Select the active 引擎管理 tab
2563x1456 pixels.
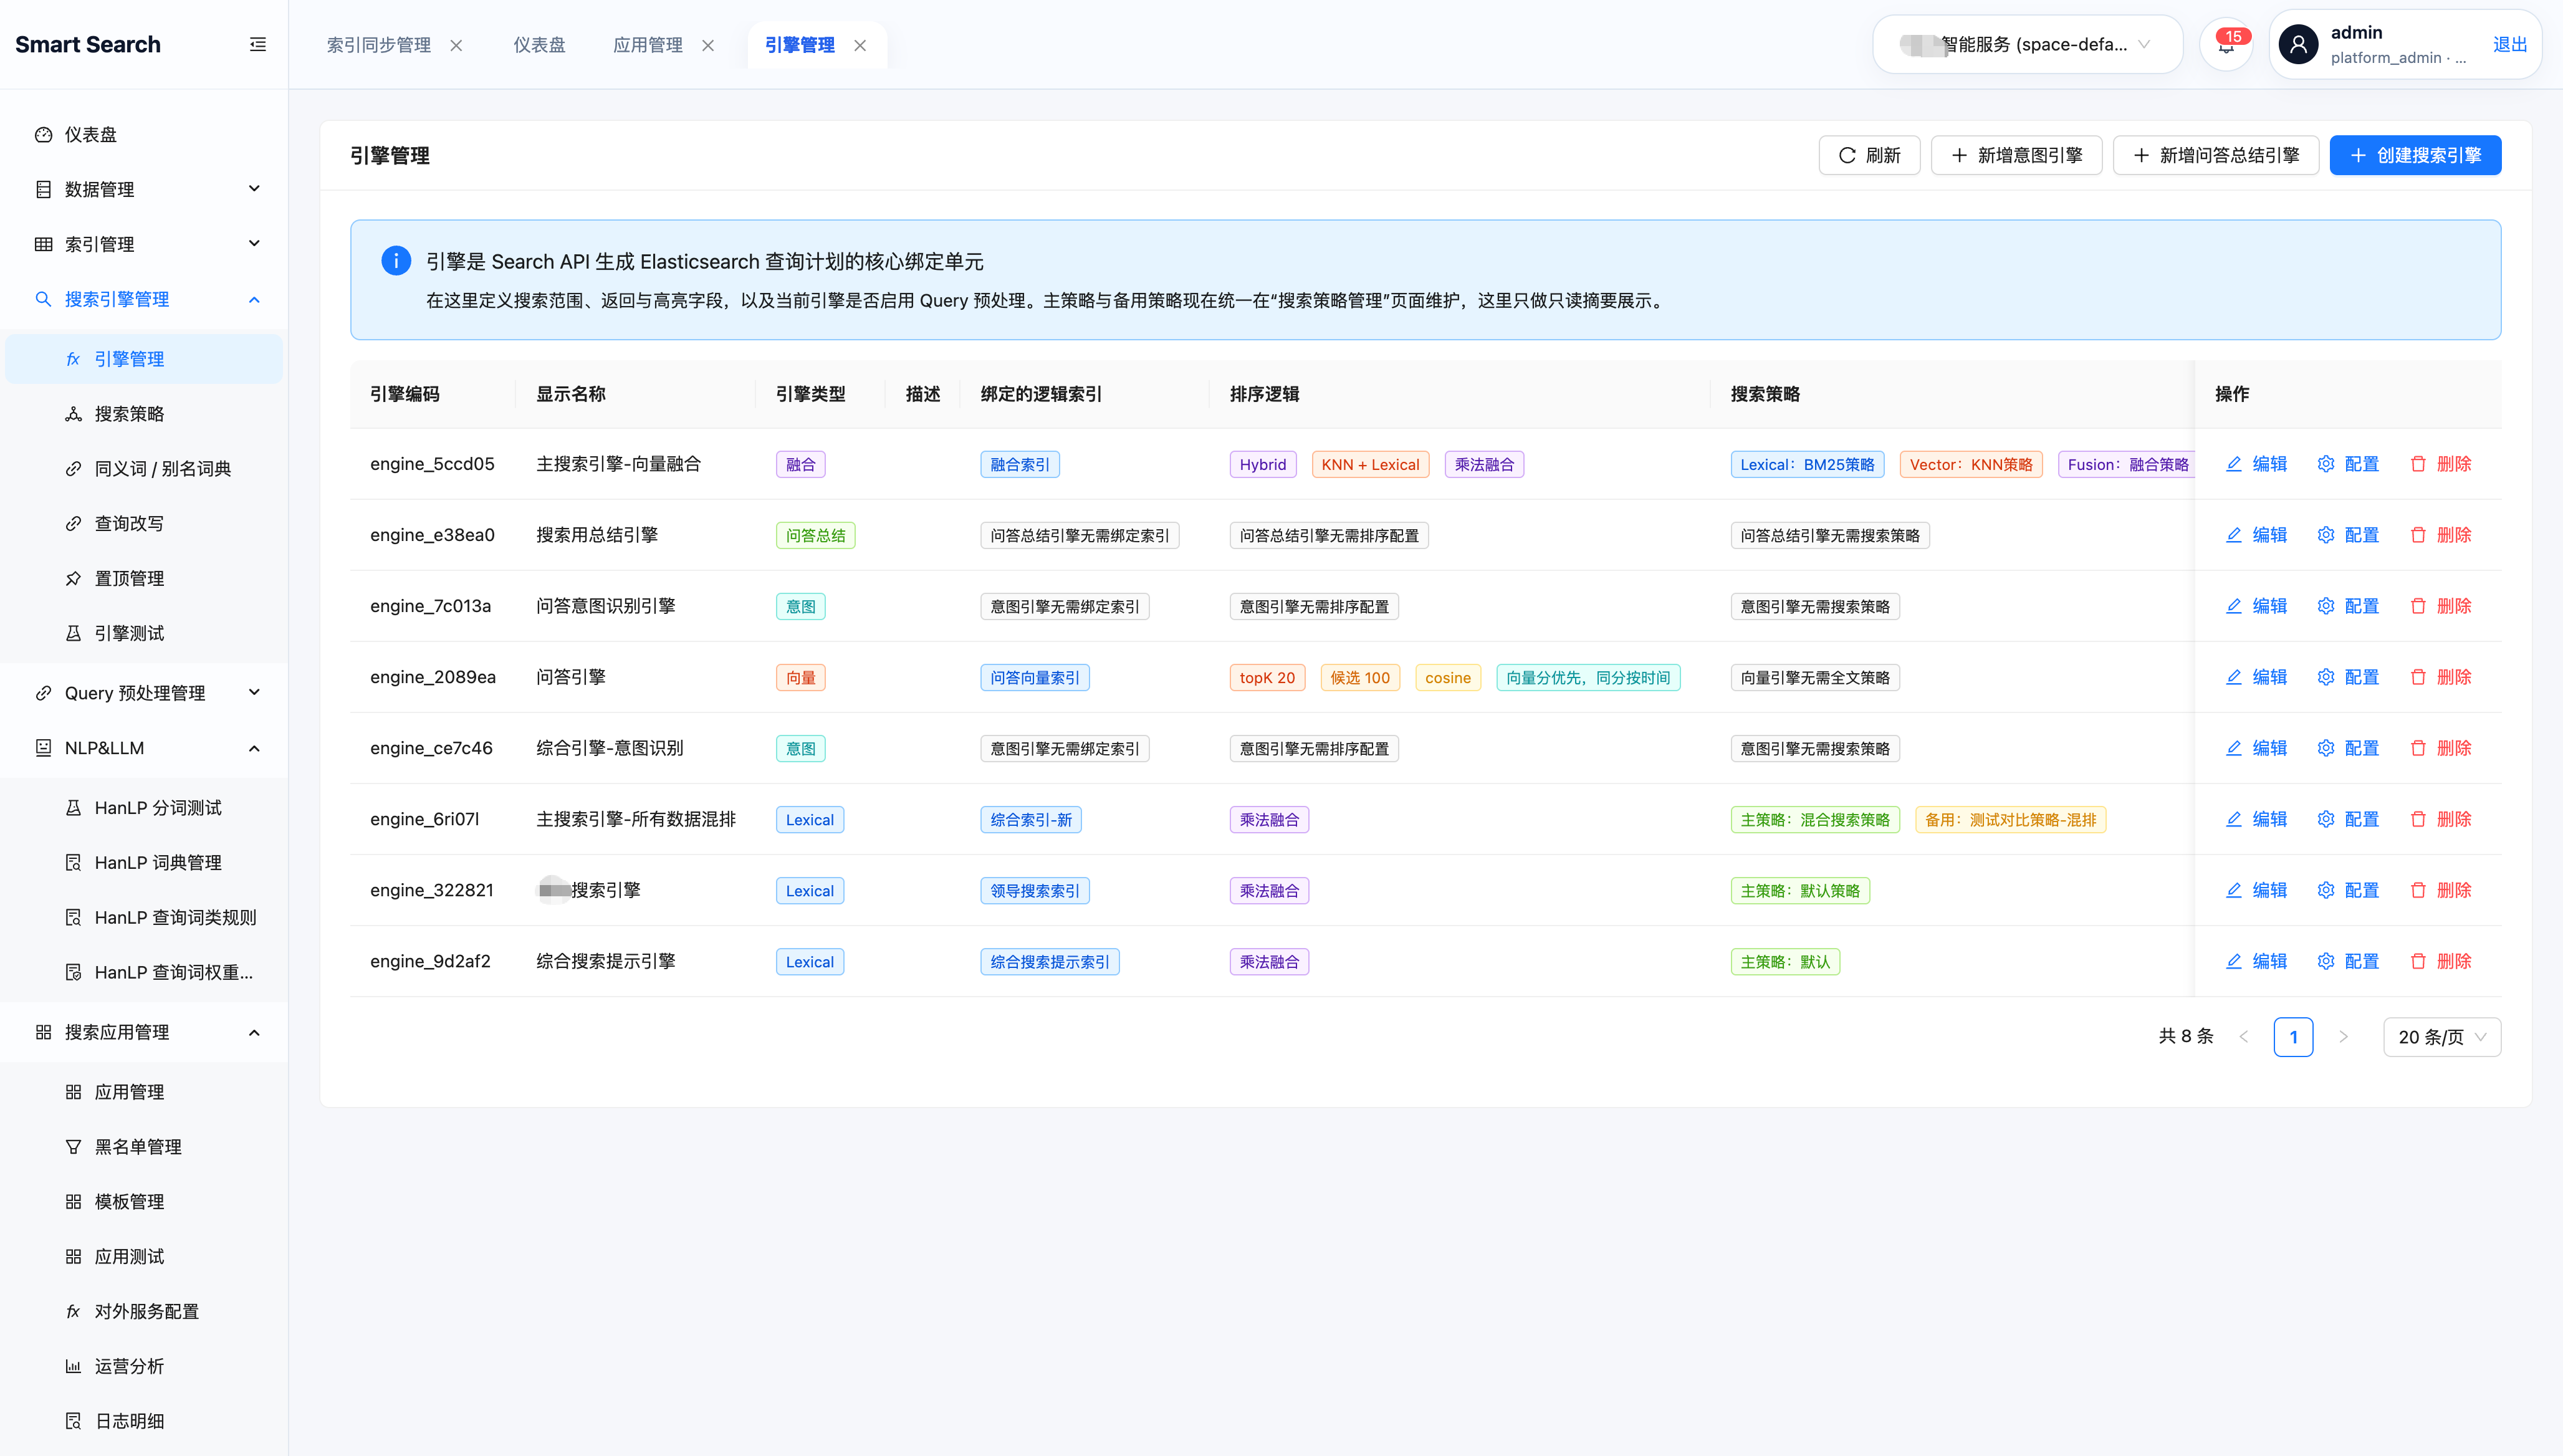tap(799, 45)
